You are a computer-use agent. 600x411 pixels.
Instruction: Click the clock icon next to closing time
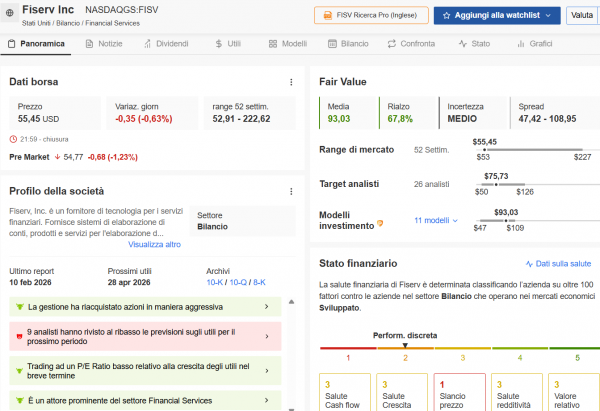13,139
